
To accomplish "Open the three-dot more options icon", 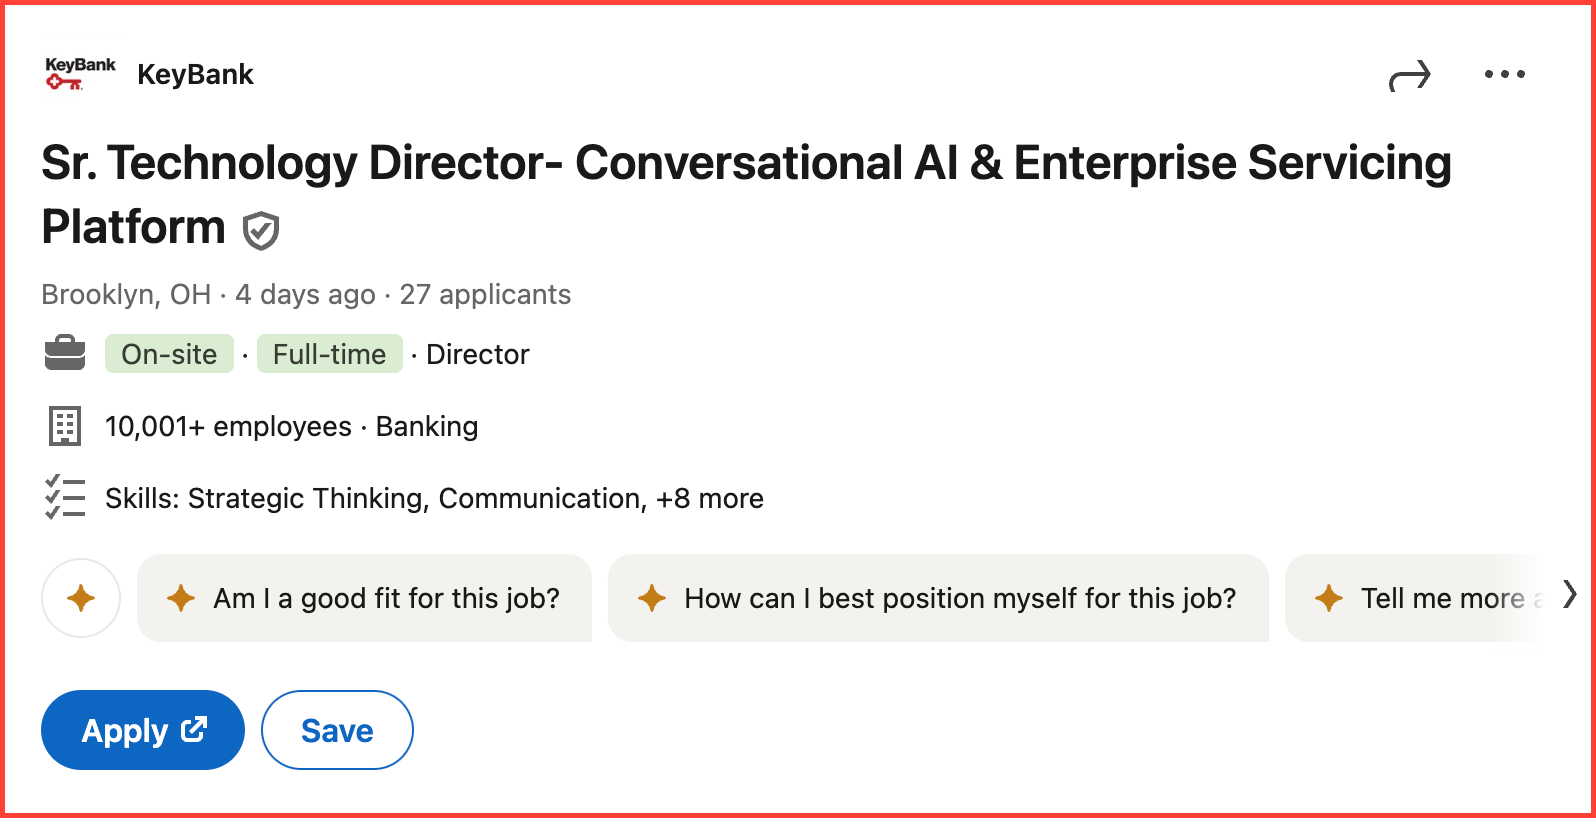I will click(1505, 73).
